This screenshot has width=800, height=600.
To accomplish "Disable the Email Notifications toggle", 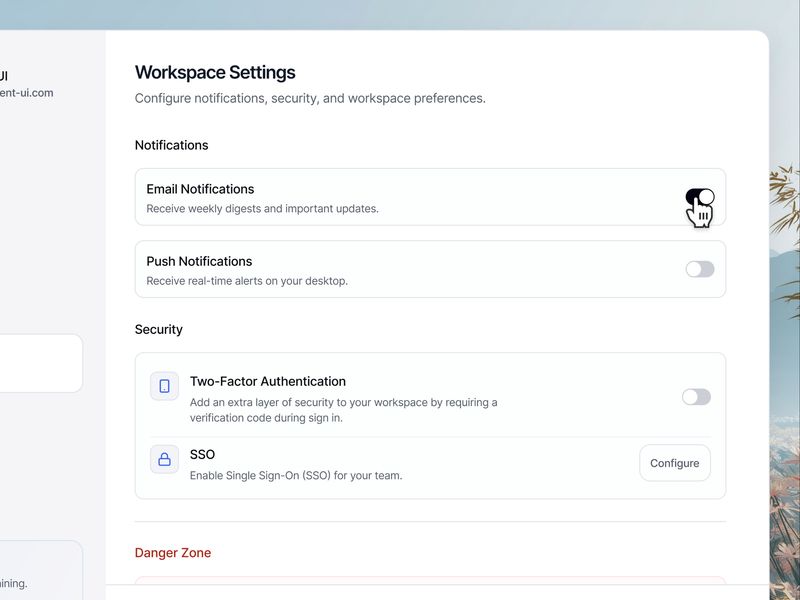I will click(x=699, y=198).
